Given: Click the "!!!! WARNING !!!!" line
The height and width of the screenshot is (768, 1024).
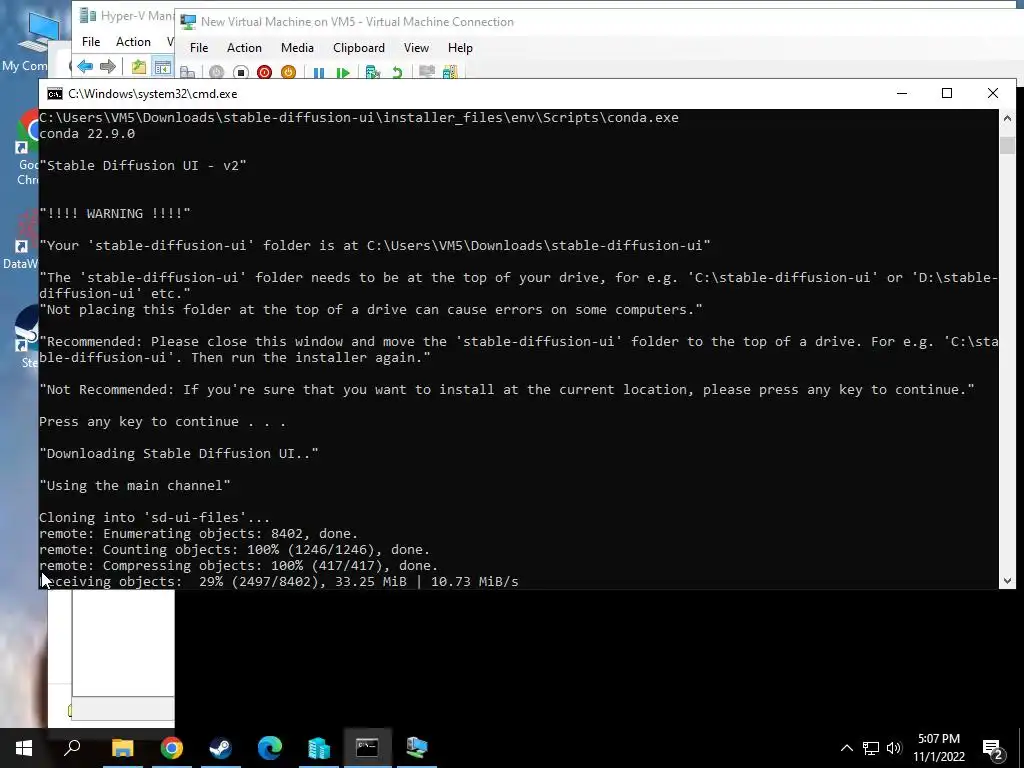Looking at the screenshot, I should [x=114, y=214].
